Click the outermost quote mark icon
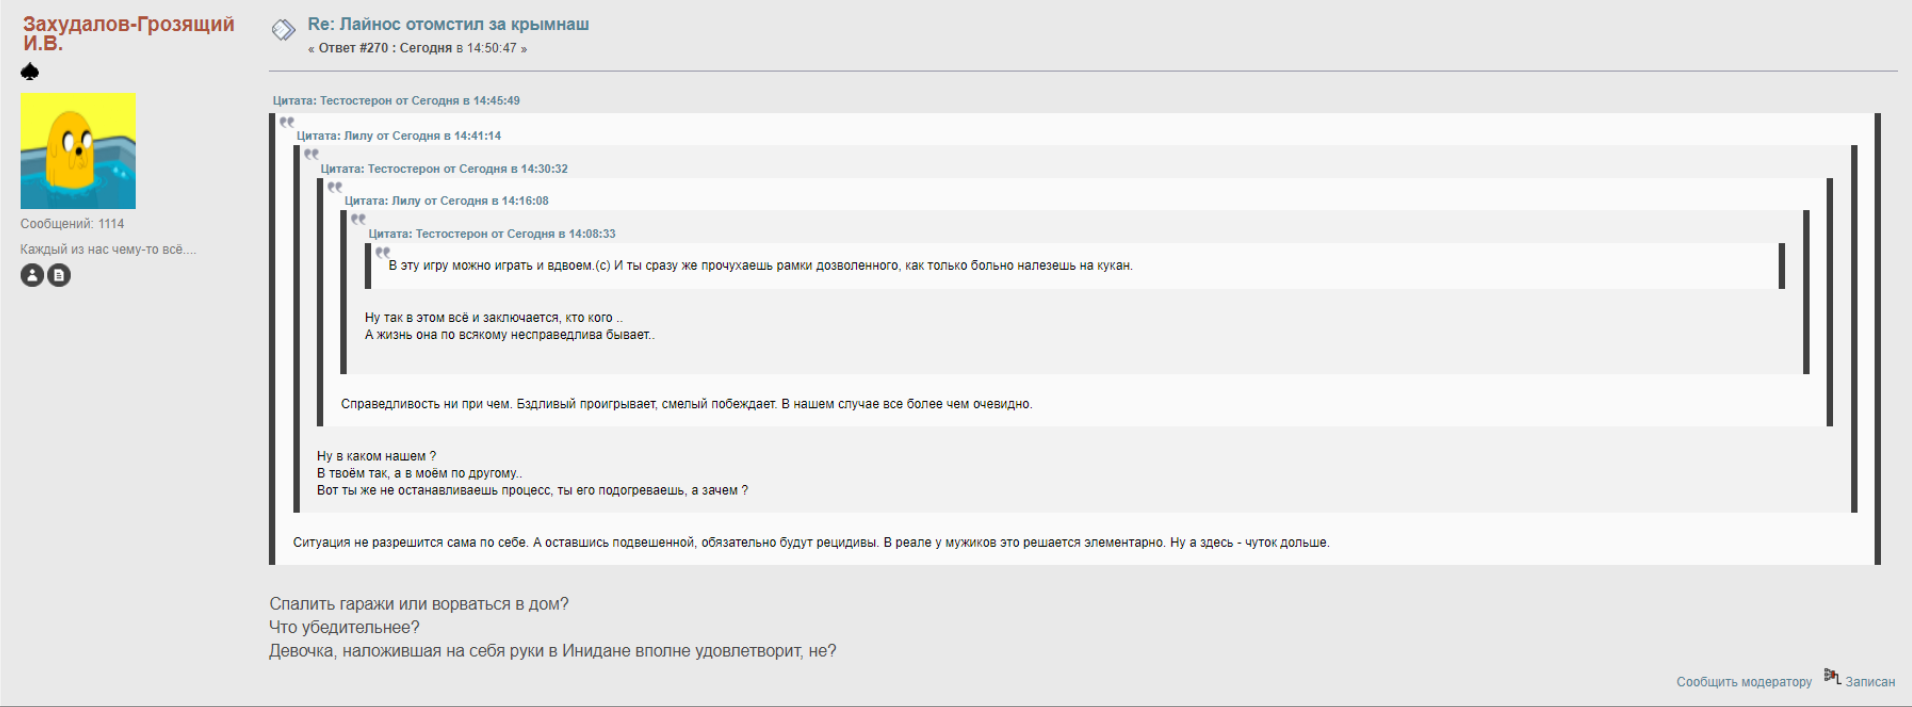The width and height of the screenshot is (1912, 707). 287,122
